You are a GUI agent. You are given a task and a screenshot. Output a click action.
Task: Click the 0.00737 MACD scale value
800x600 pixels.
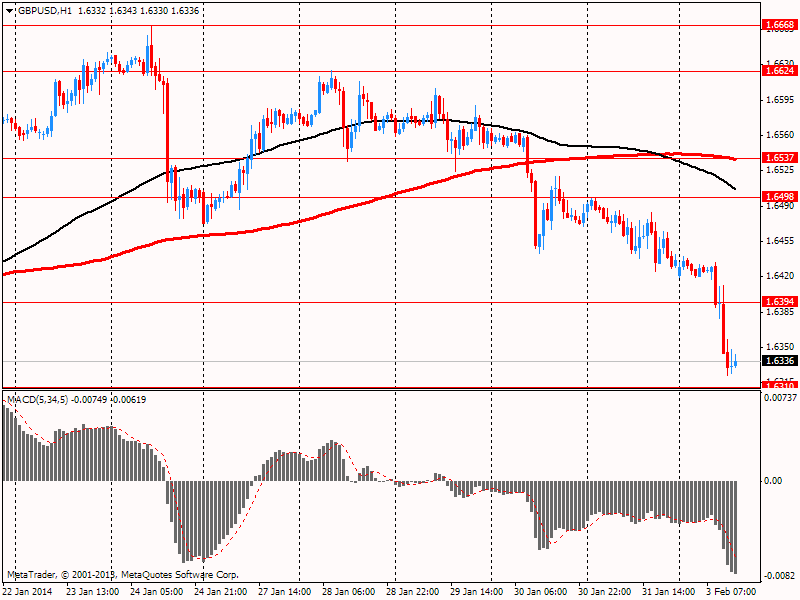(779, 398)
